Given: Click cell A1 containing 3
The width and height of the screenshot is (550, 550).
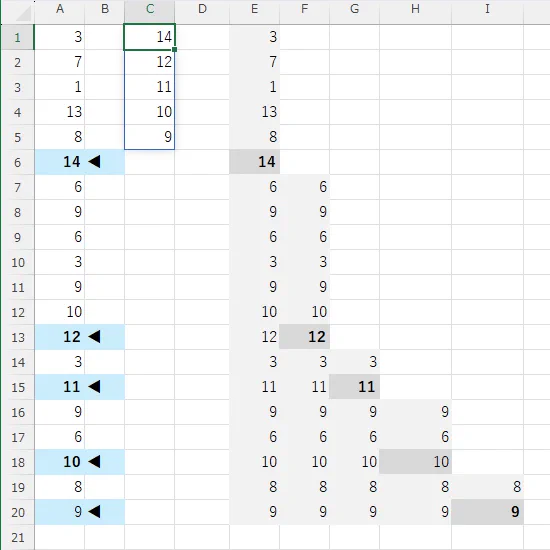Looking at the screenshot, I should 60,37.
